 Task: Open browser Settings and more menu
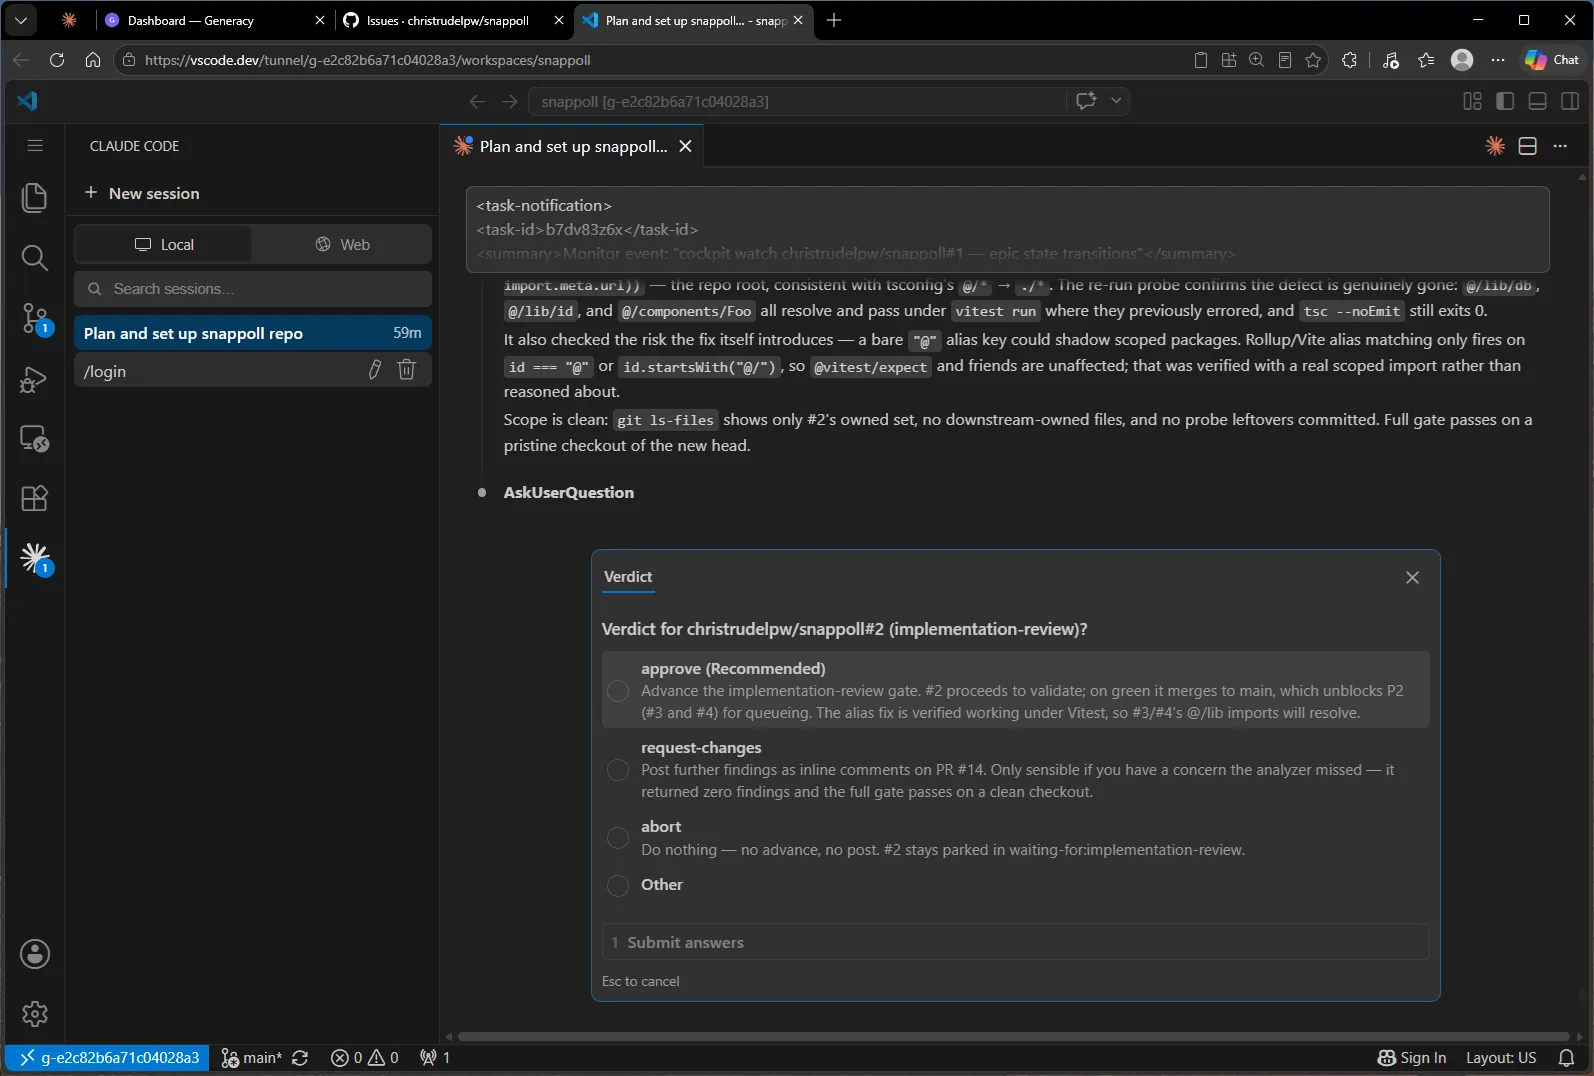click(x=1497, y=60)
